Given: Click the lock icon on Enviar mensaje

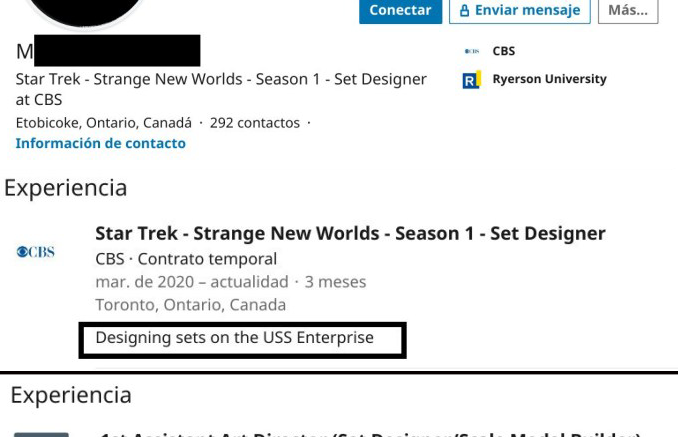Looking at the screenshot, I should coord(464,10).
